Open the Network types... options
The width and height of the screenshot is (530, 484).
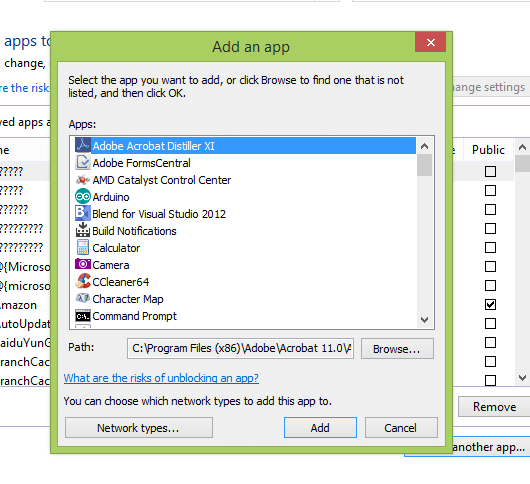click(x=139, y=428)
